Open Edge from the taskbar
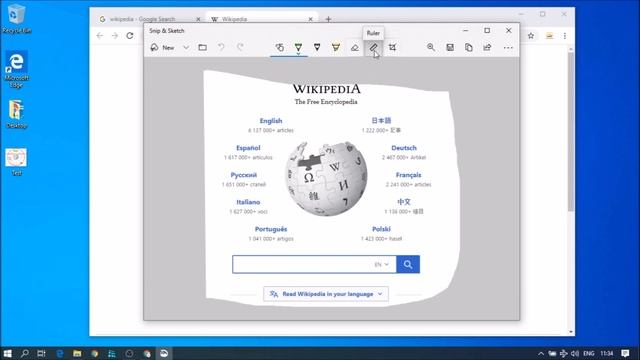 click(x=60, y=353)
